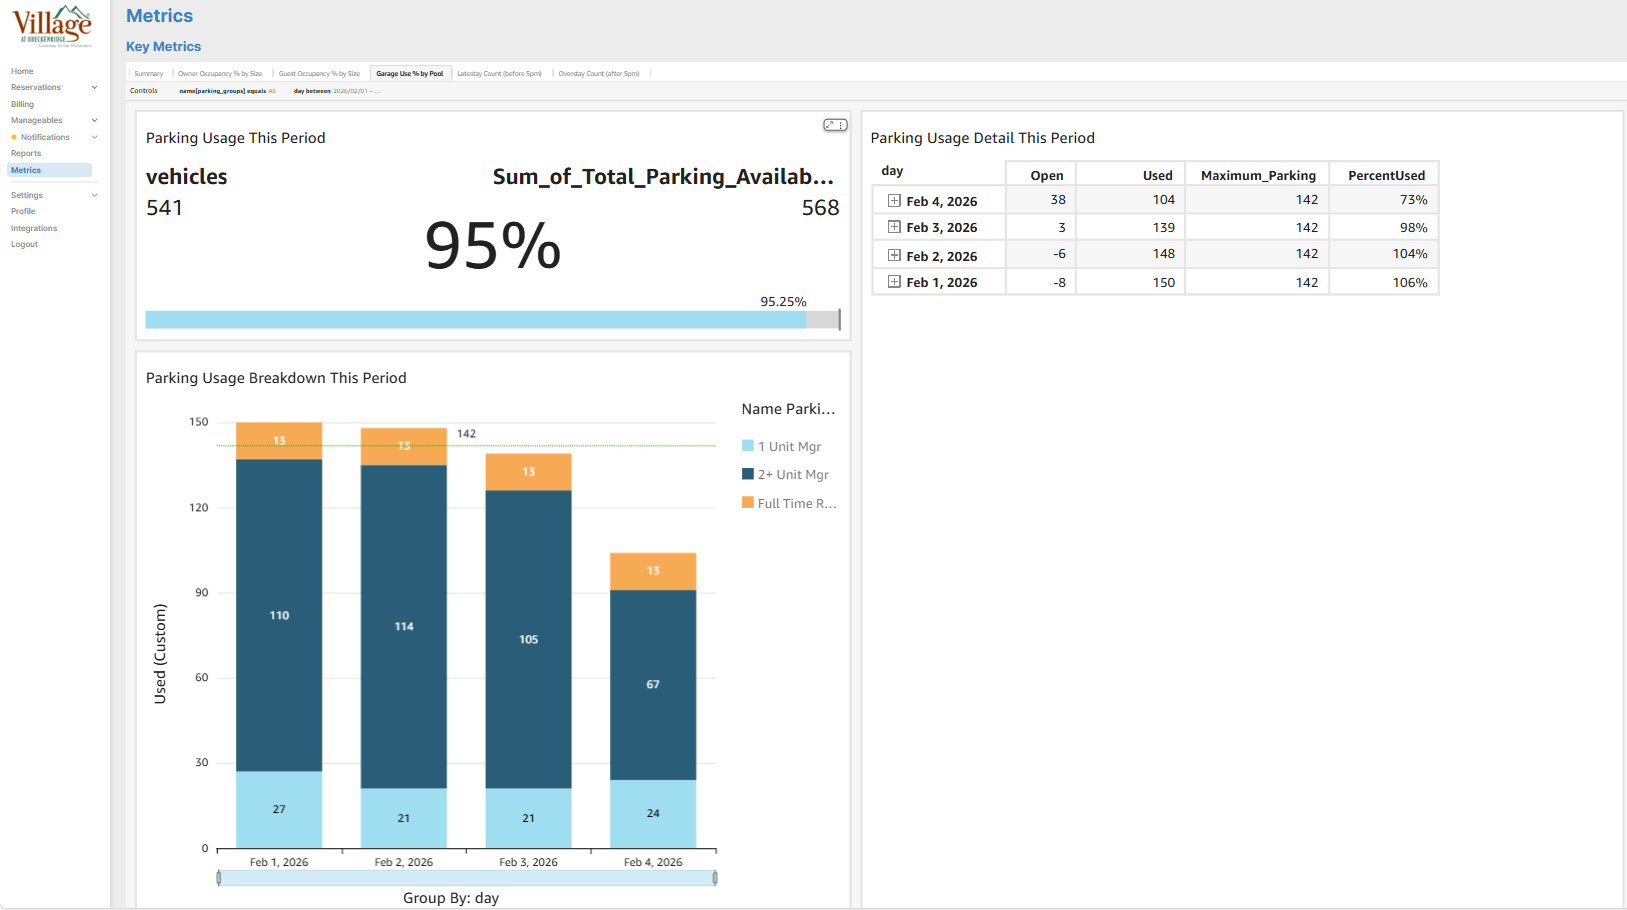Open the Notifications sidebar item
This screenshot has width=1627, height=910.
pyautogui.click(x=45, y=137)
